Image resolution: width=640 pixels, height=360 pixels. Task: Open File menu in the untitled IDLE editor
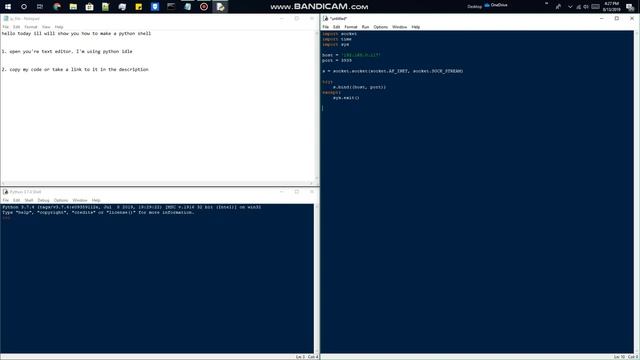(x=325, y=27)
